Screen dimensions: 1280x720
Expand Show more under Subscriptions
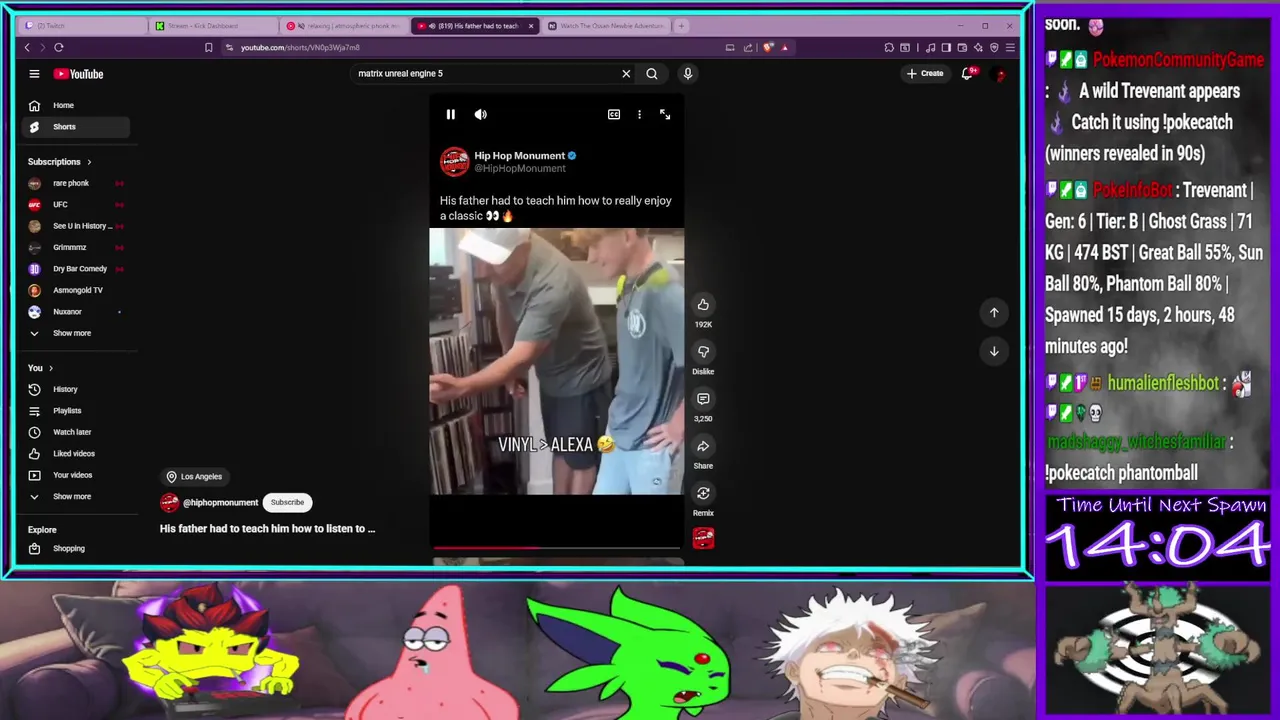[x=76, y=333]
